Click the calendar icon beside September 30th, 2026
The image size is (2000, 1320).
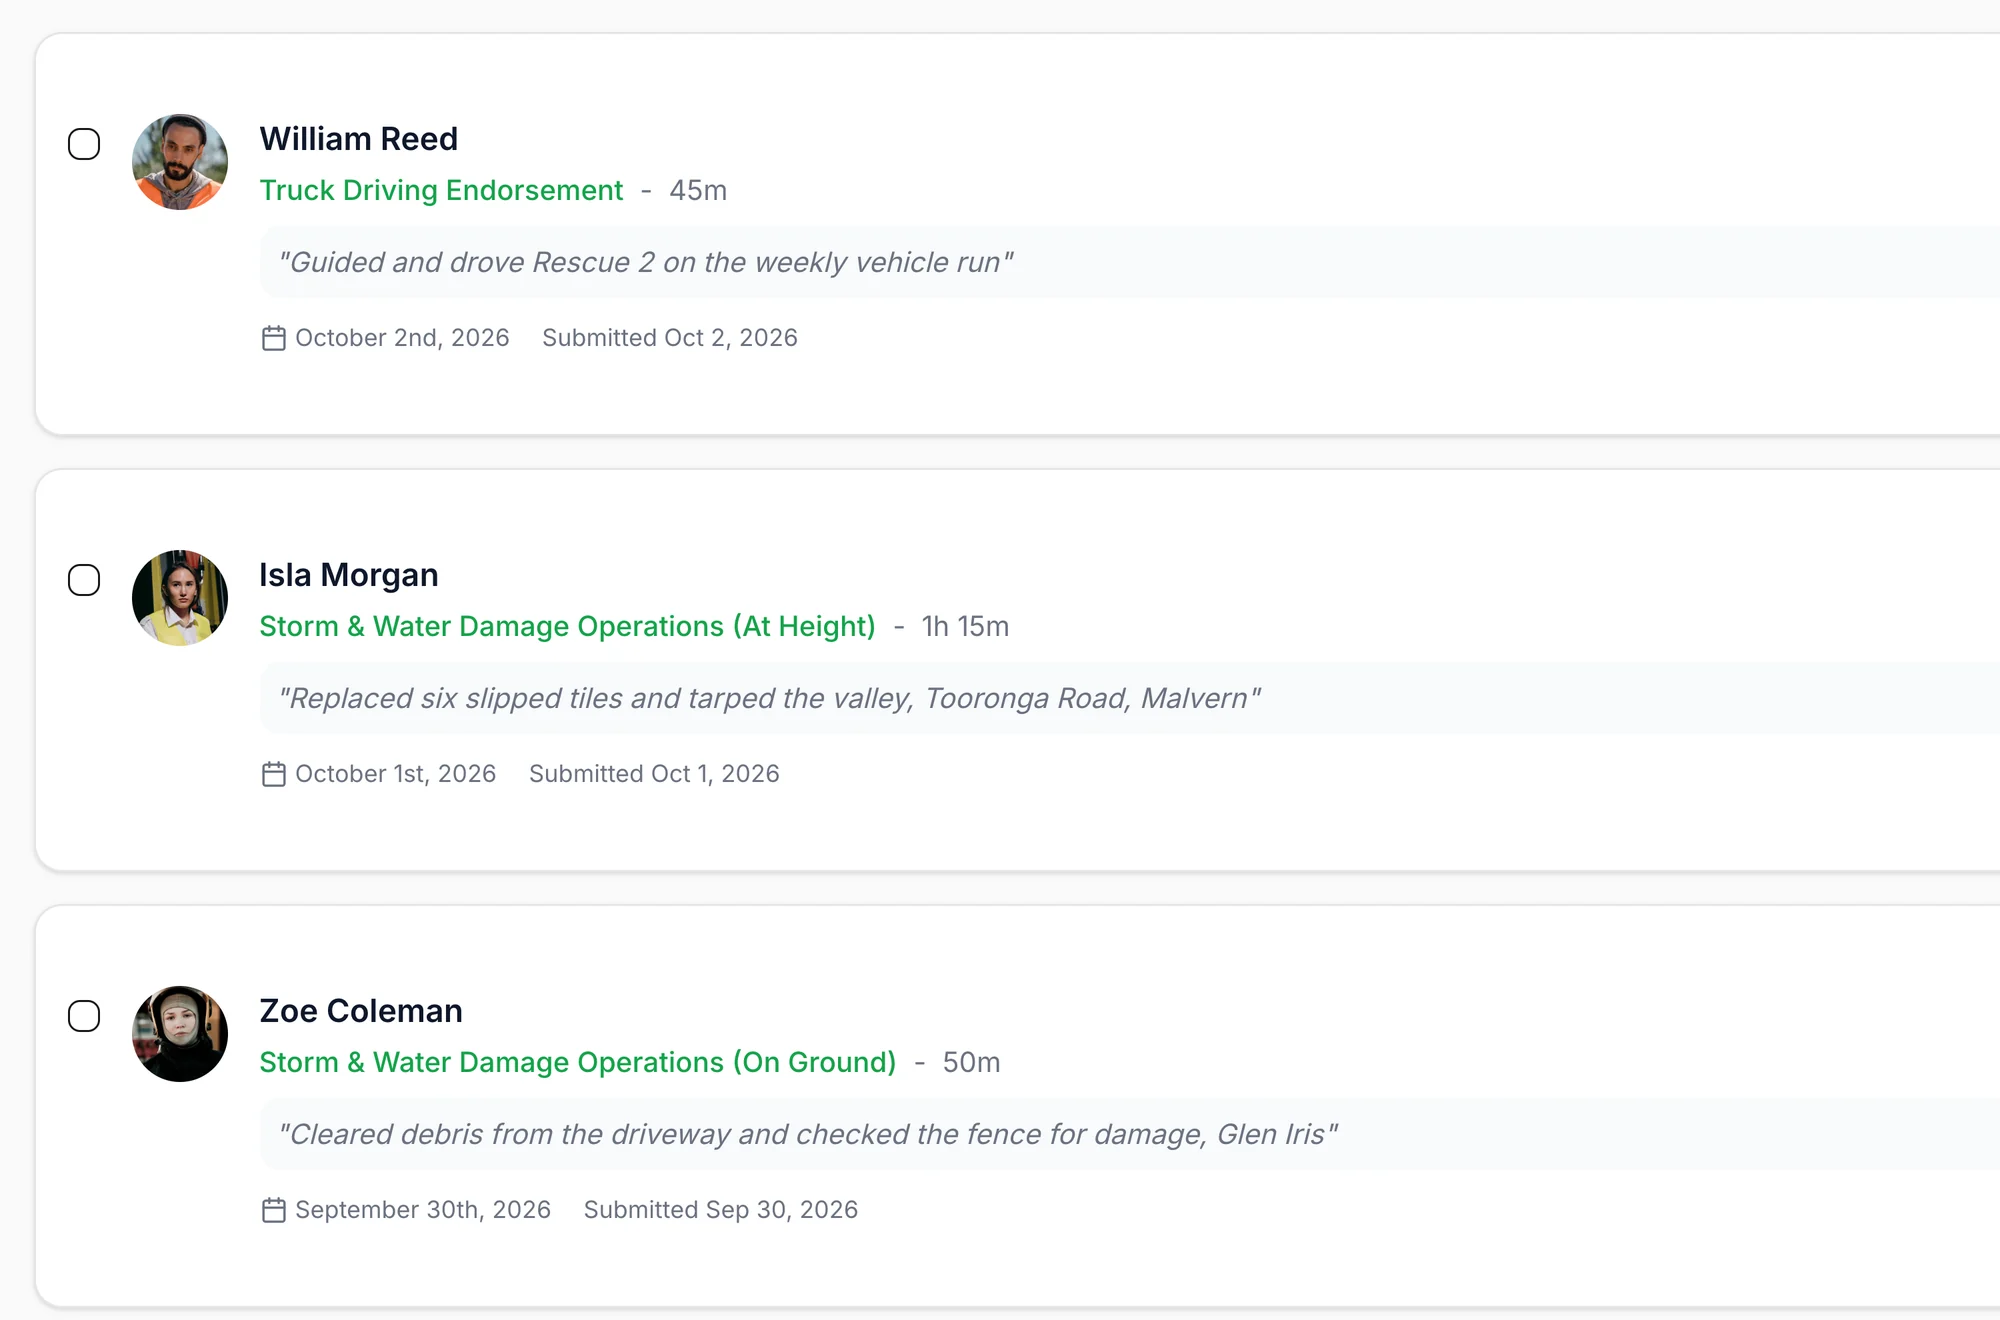[274, 1210]
